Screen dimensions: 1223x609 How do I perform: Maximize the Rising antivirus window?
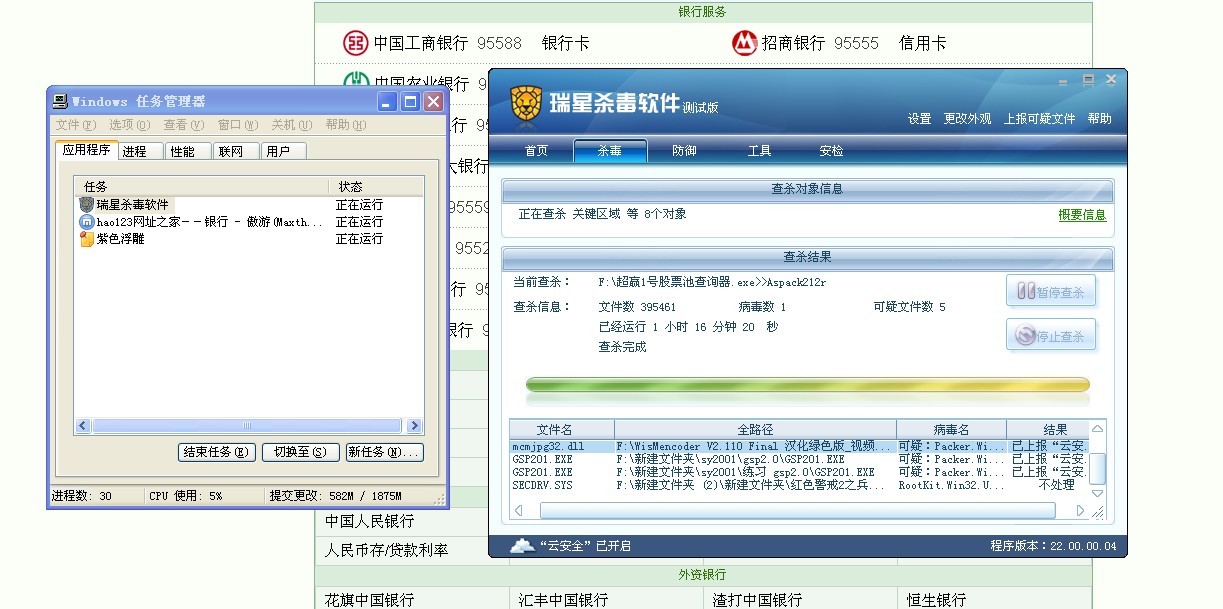(x=1088, y=80)
